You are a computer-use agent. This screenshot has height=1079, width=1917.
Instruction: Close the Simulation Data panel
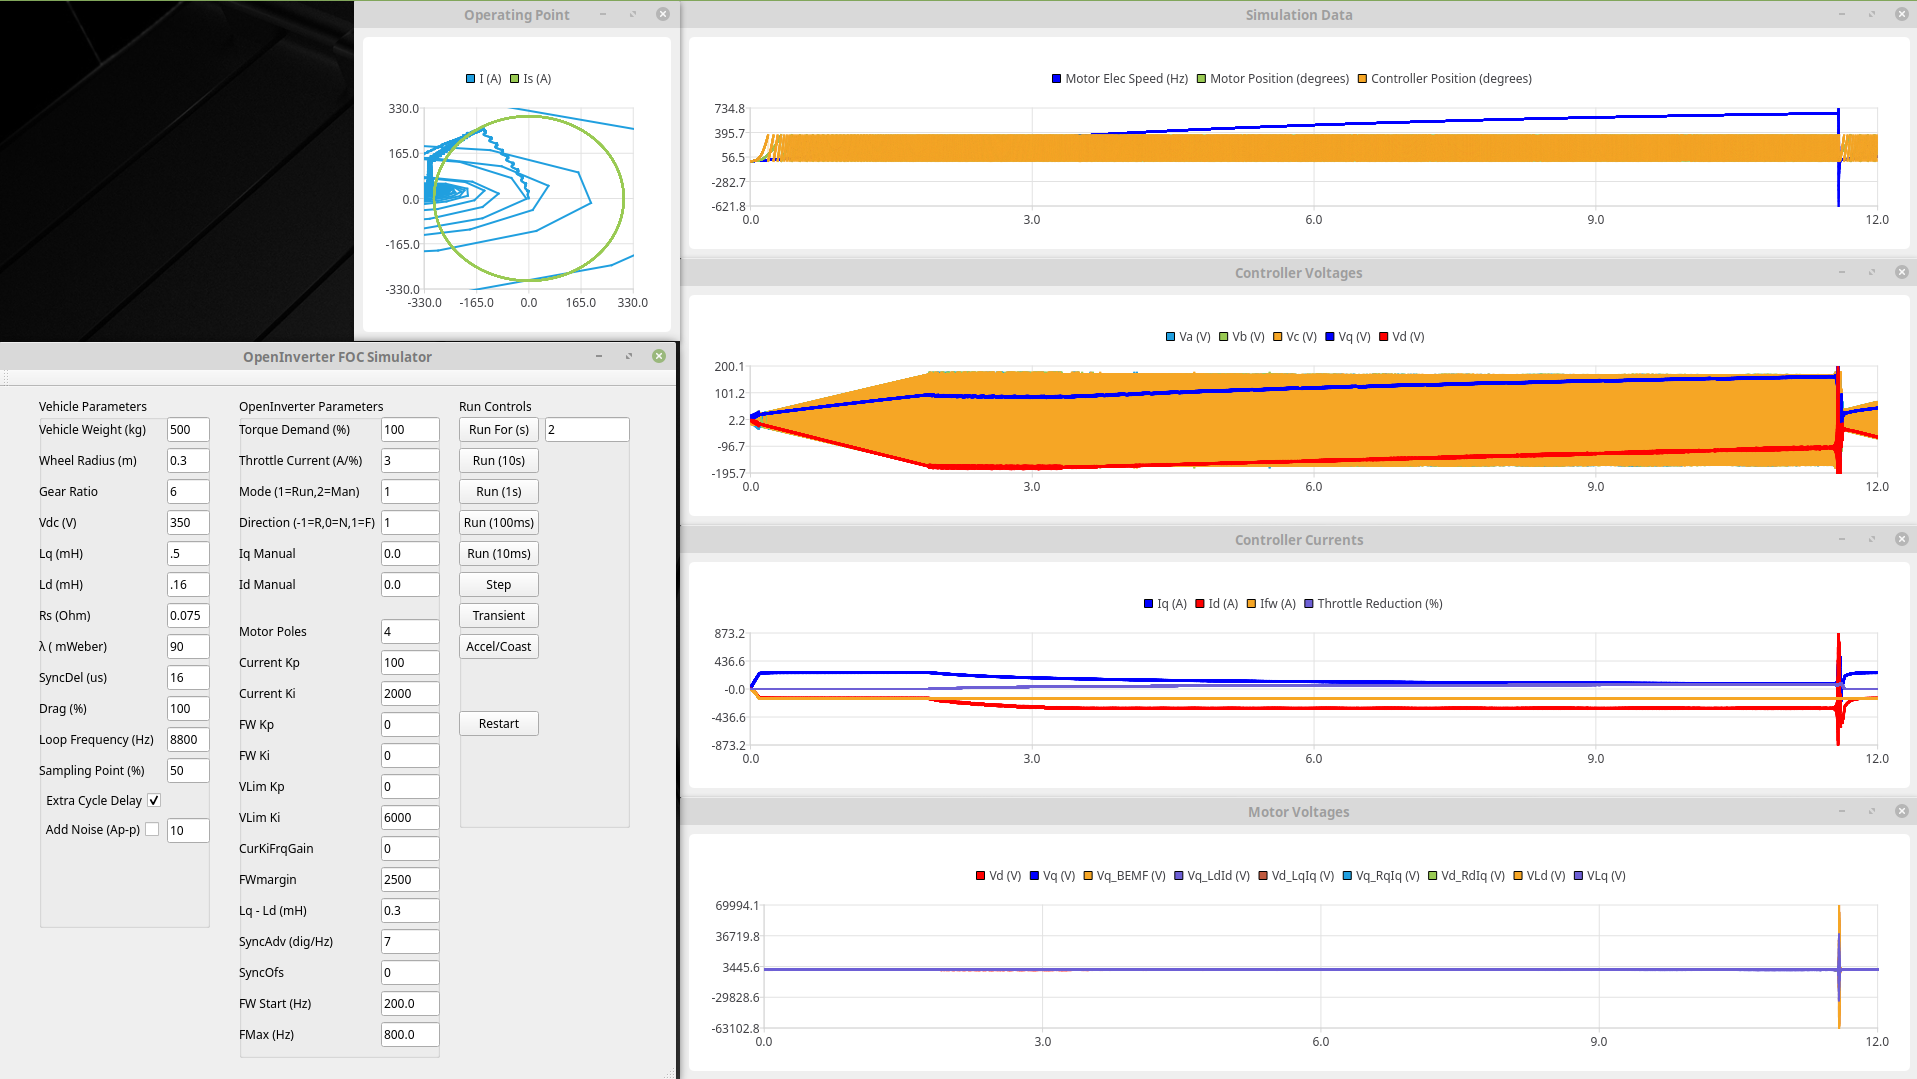[1901, 14]
